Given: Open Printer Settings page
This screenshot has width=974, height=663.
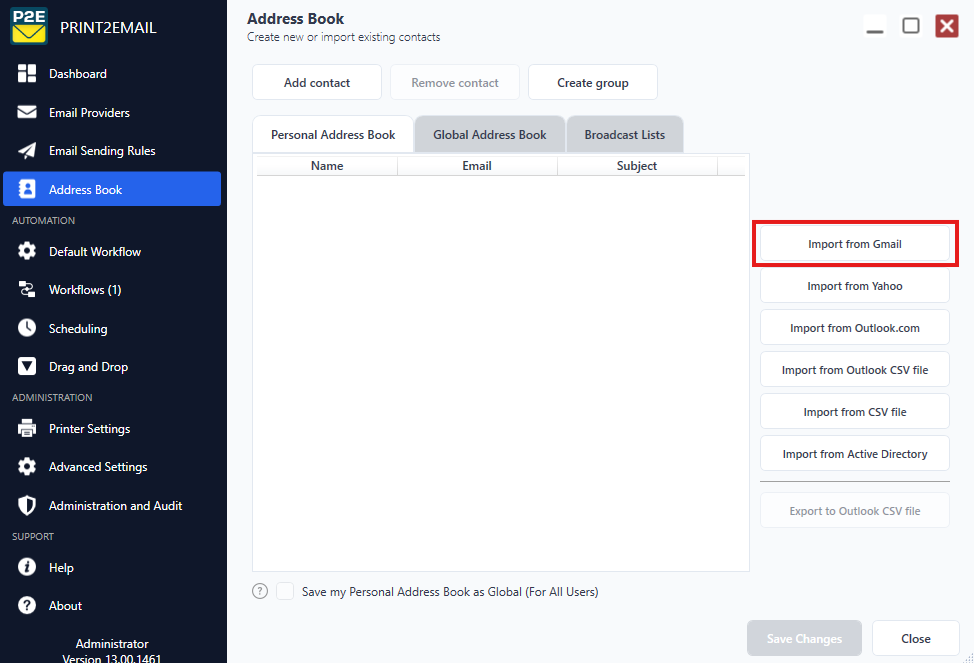Looking at the screenshot, I should tap(112, 429).
